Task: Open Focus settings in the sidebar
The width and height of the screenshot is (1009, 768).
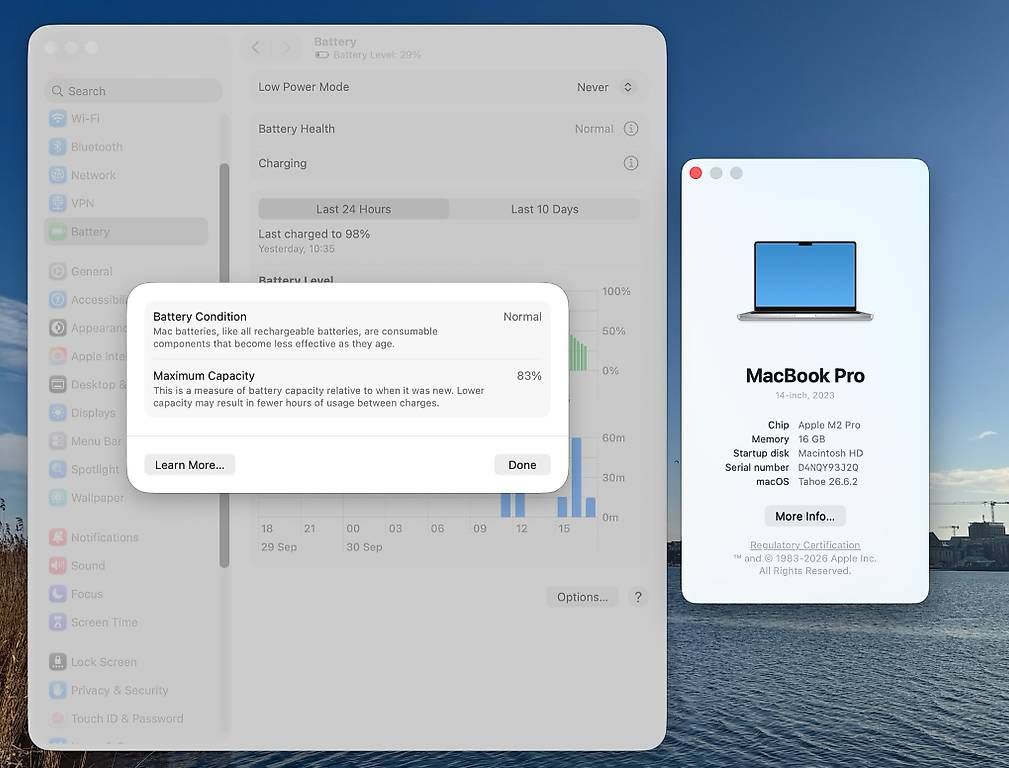Action: click(x=126, y=594)
